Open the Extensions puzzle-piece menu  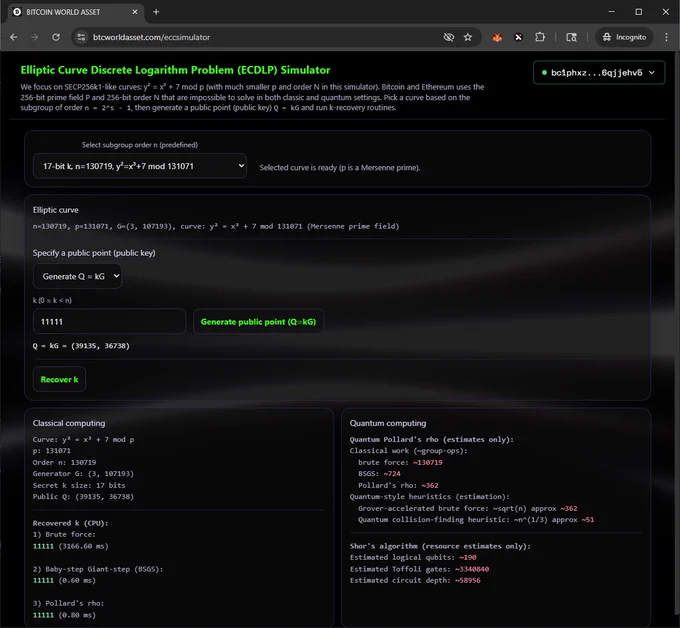(x=540, y=37)
